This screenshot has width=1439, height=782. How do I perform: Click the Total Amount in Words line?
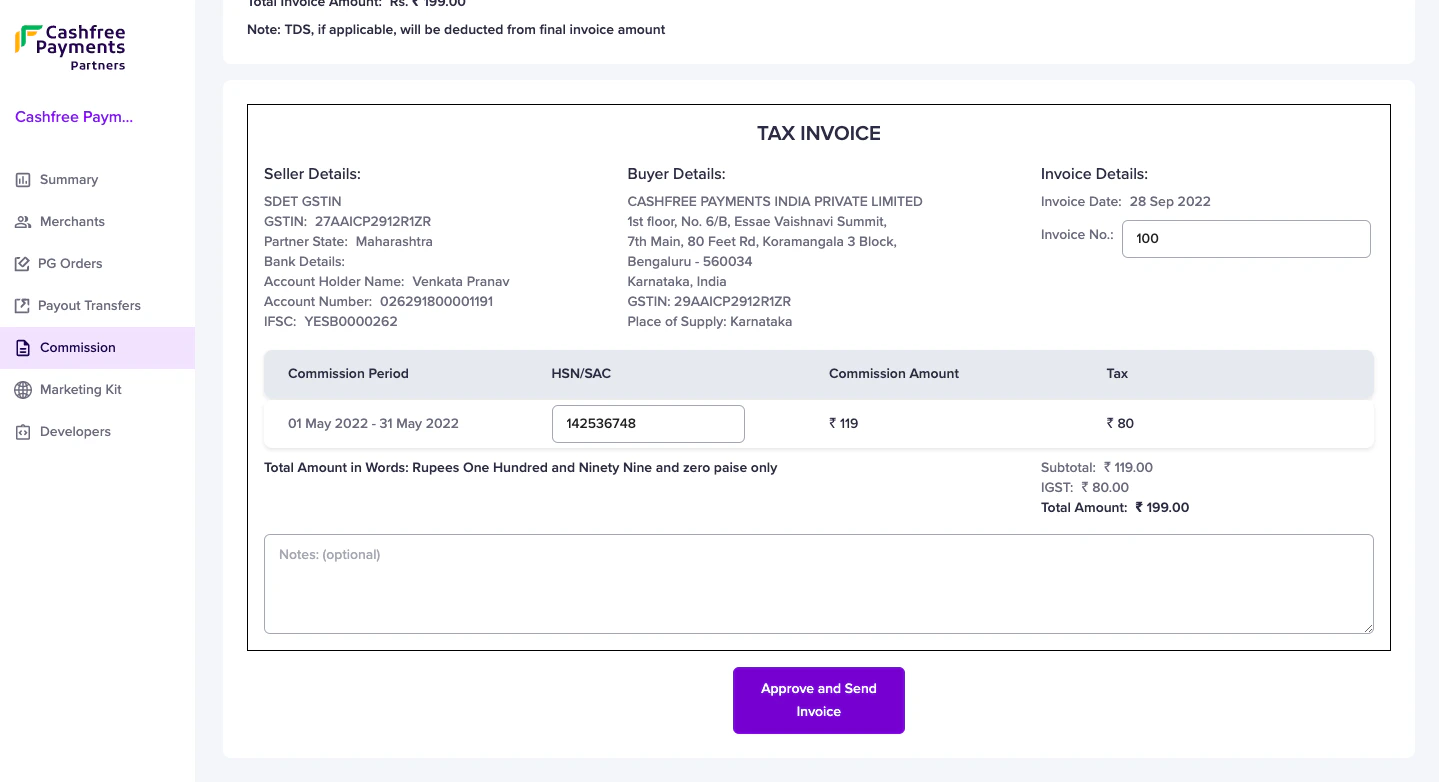[520, 468]
